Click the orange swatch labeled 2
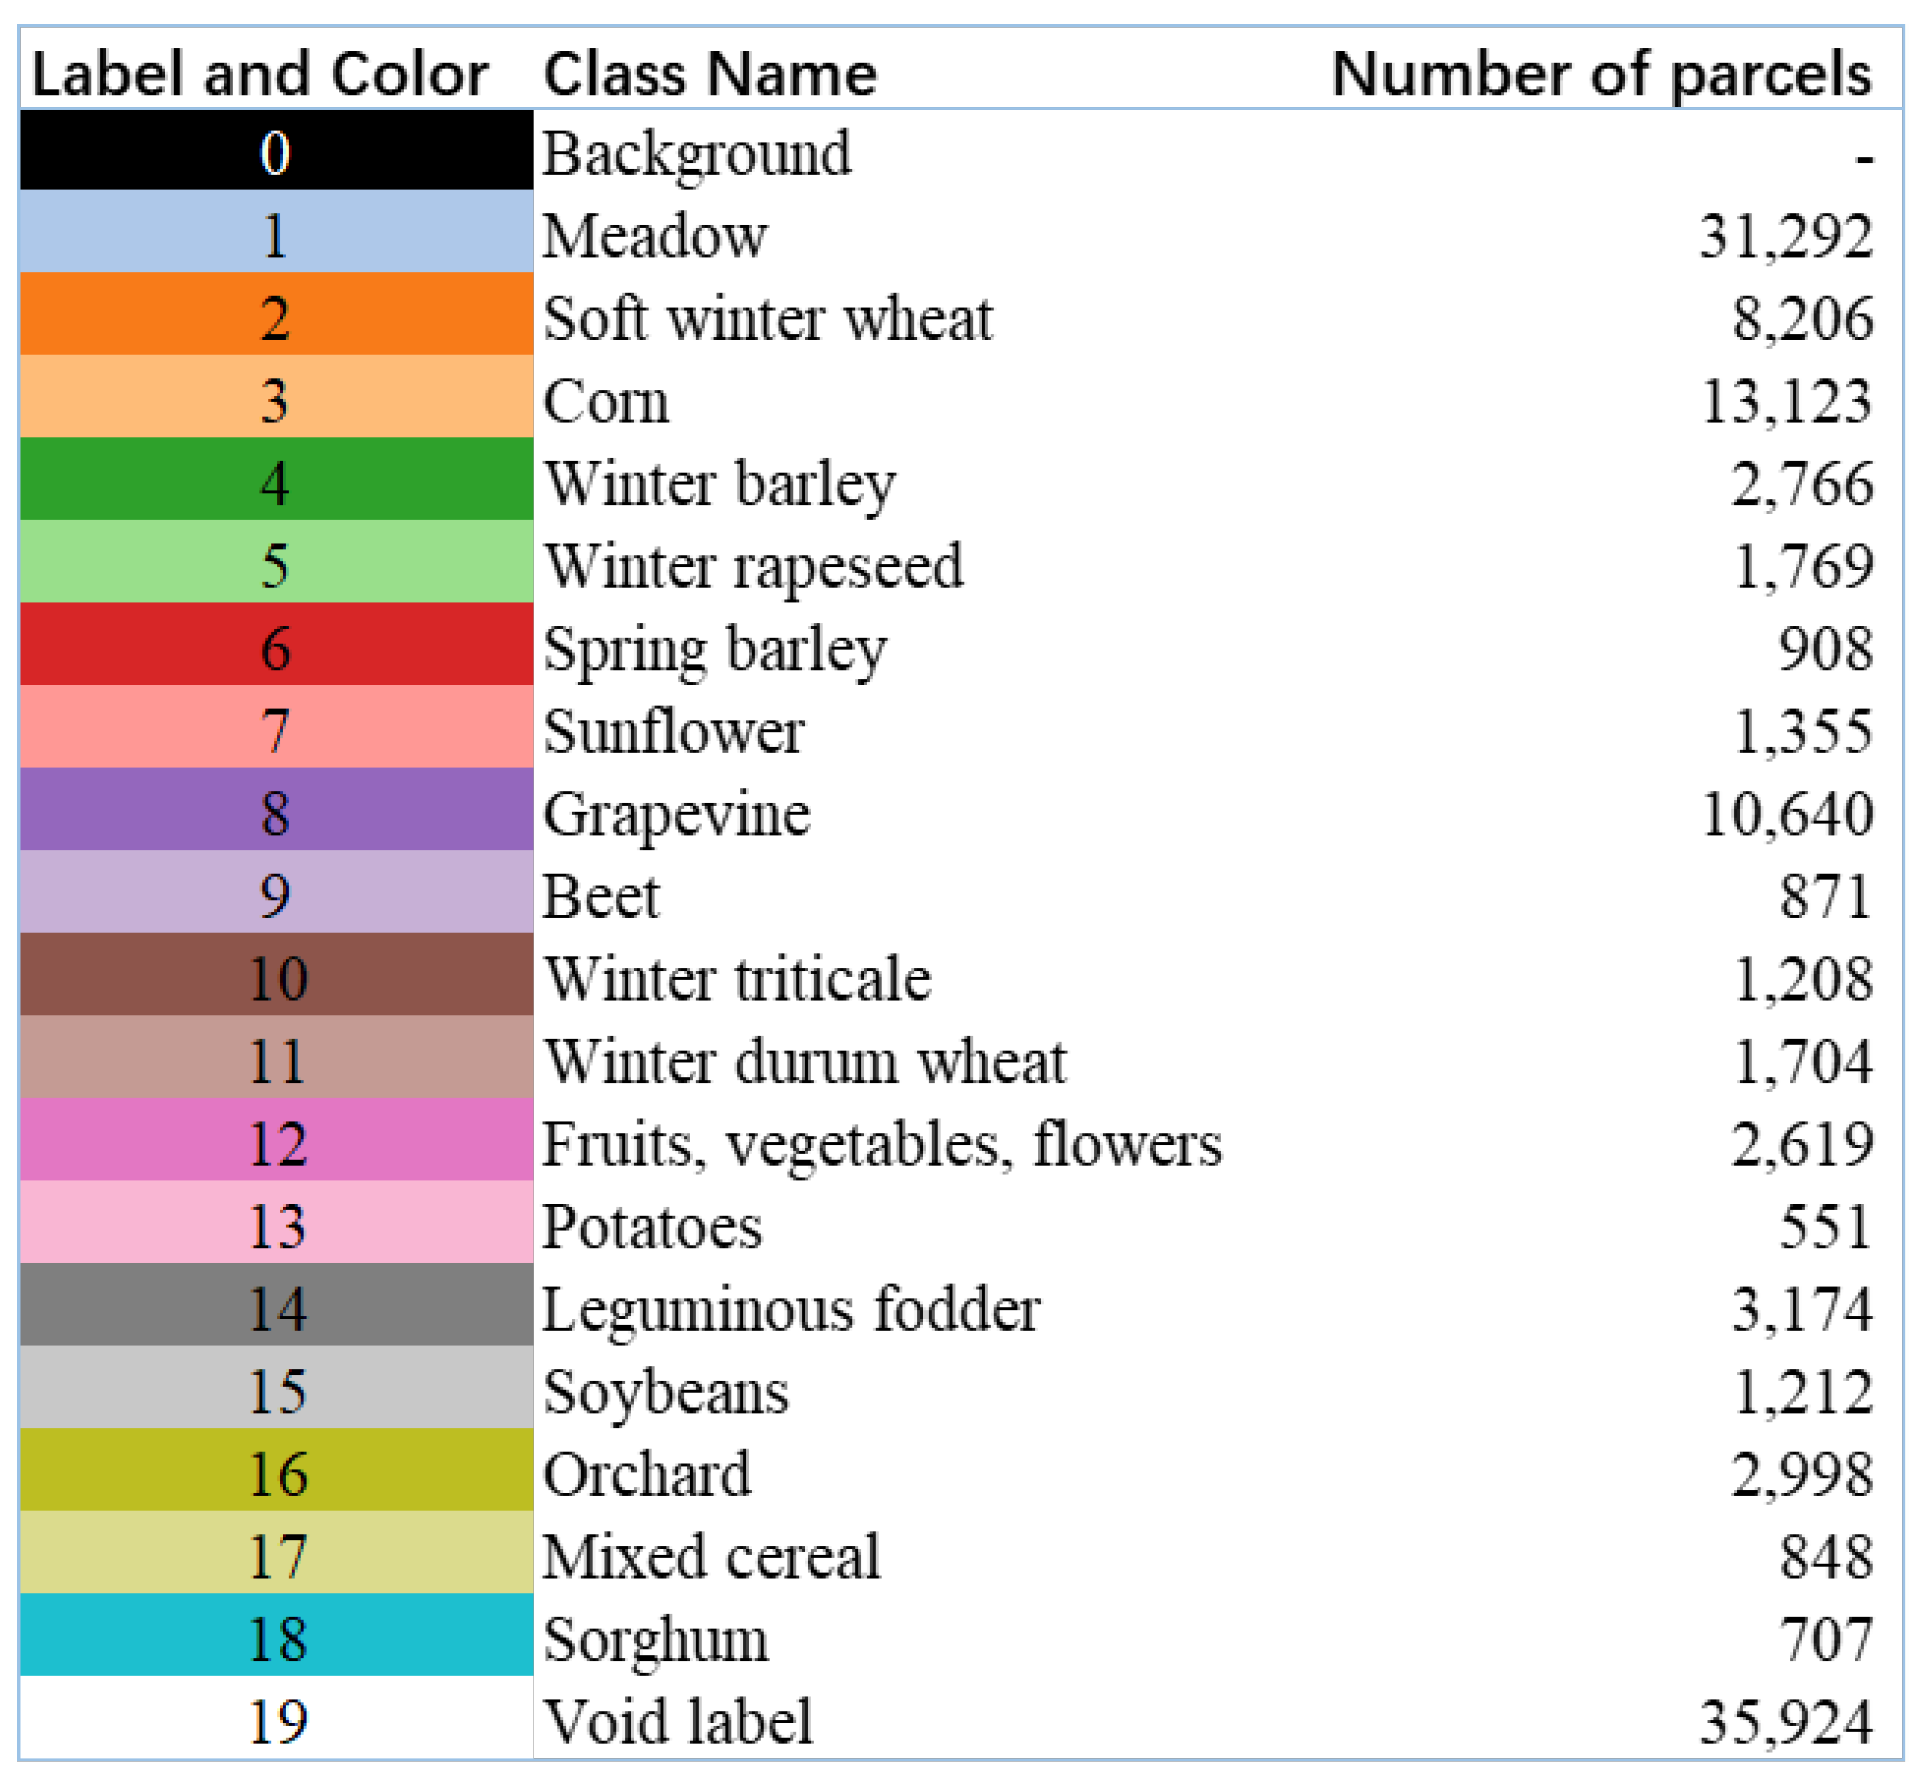Viewport: 1918px width, 1784px height. click(276, 318)
